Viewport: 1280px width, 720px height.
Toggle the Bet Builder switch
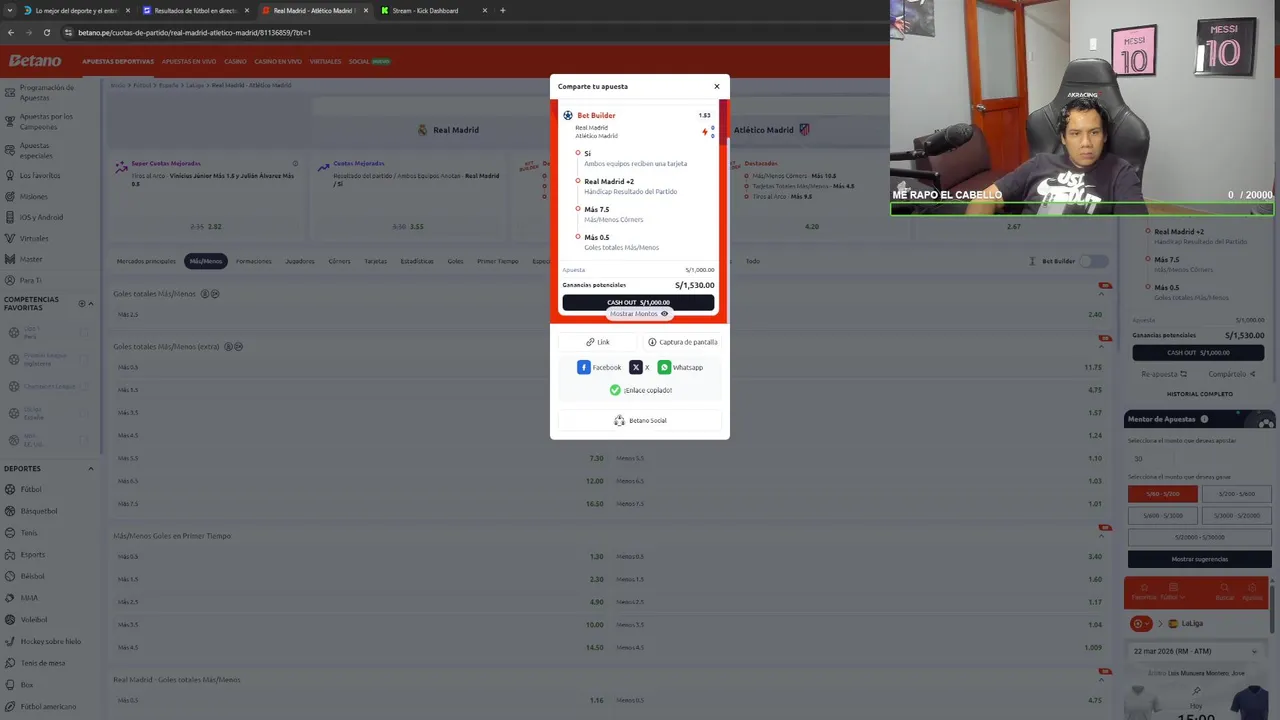click(x=1094, y=261)
